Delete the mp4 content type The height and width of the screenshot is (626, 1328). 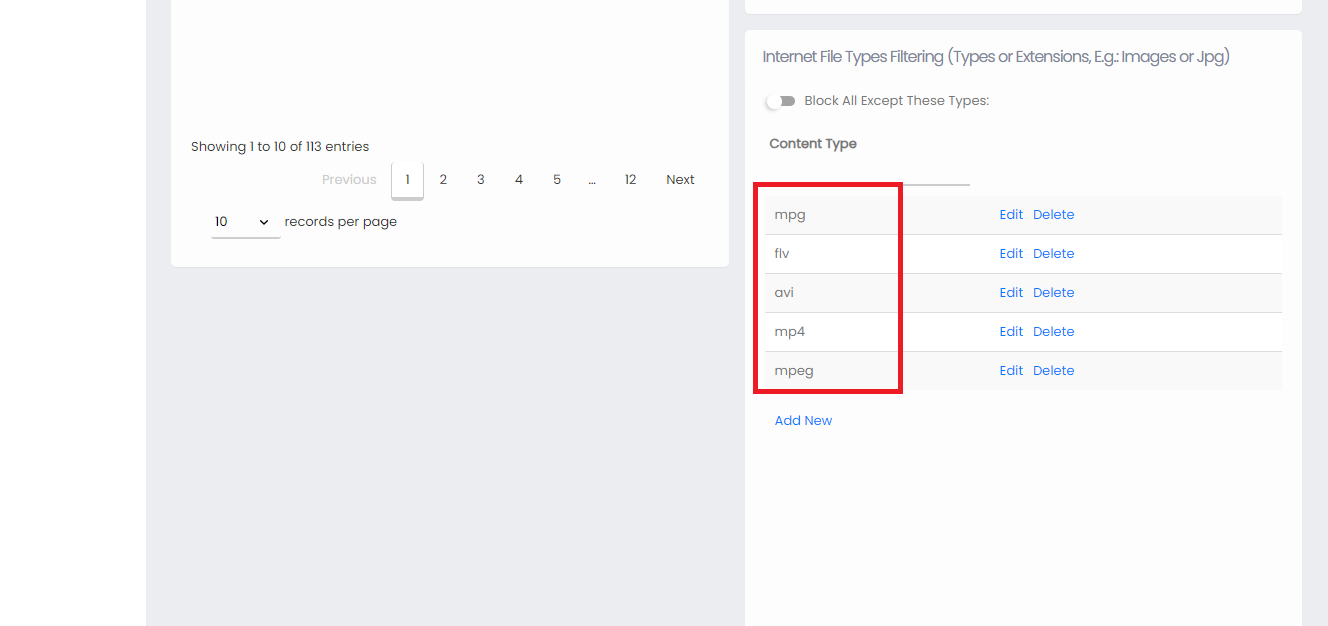[1053, 332]
